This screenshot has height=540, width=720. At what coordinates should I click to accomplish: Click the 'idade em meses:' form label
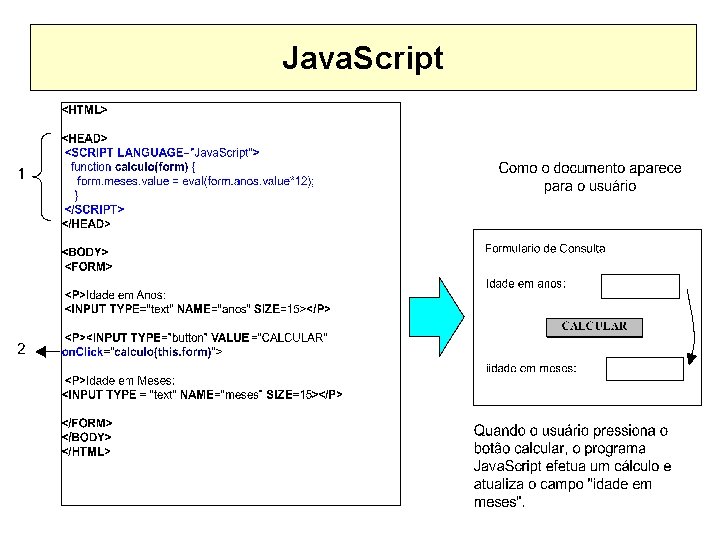click(x=531, y=368)
